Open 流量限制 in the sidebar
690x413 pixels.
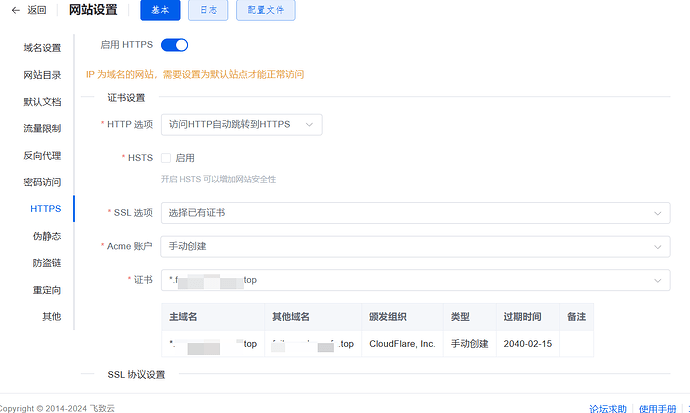click(x=42, y=128)
